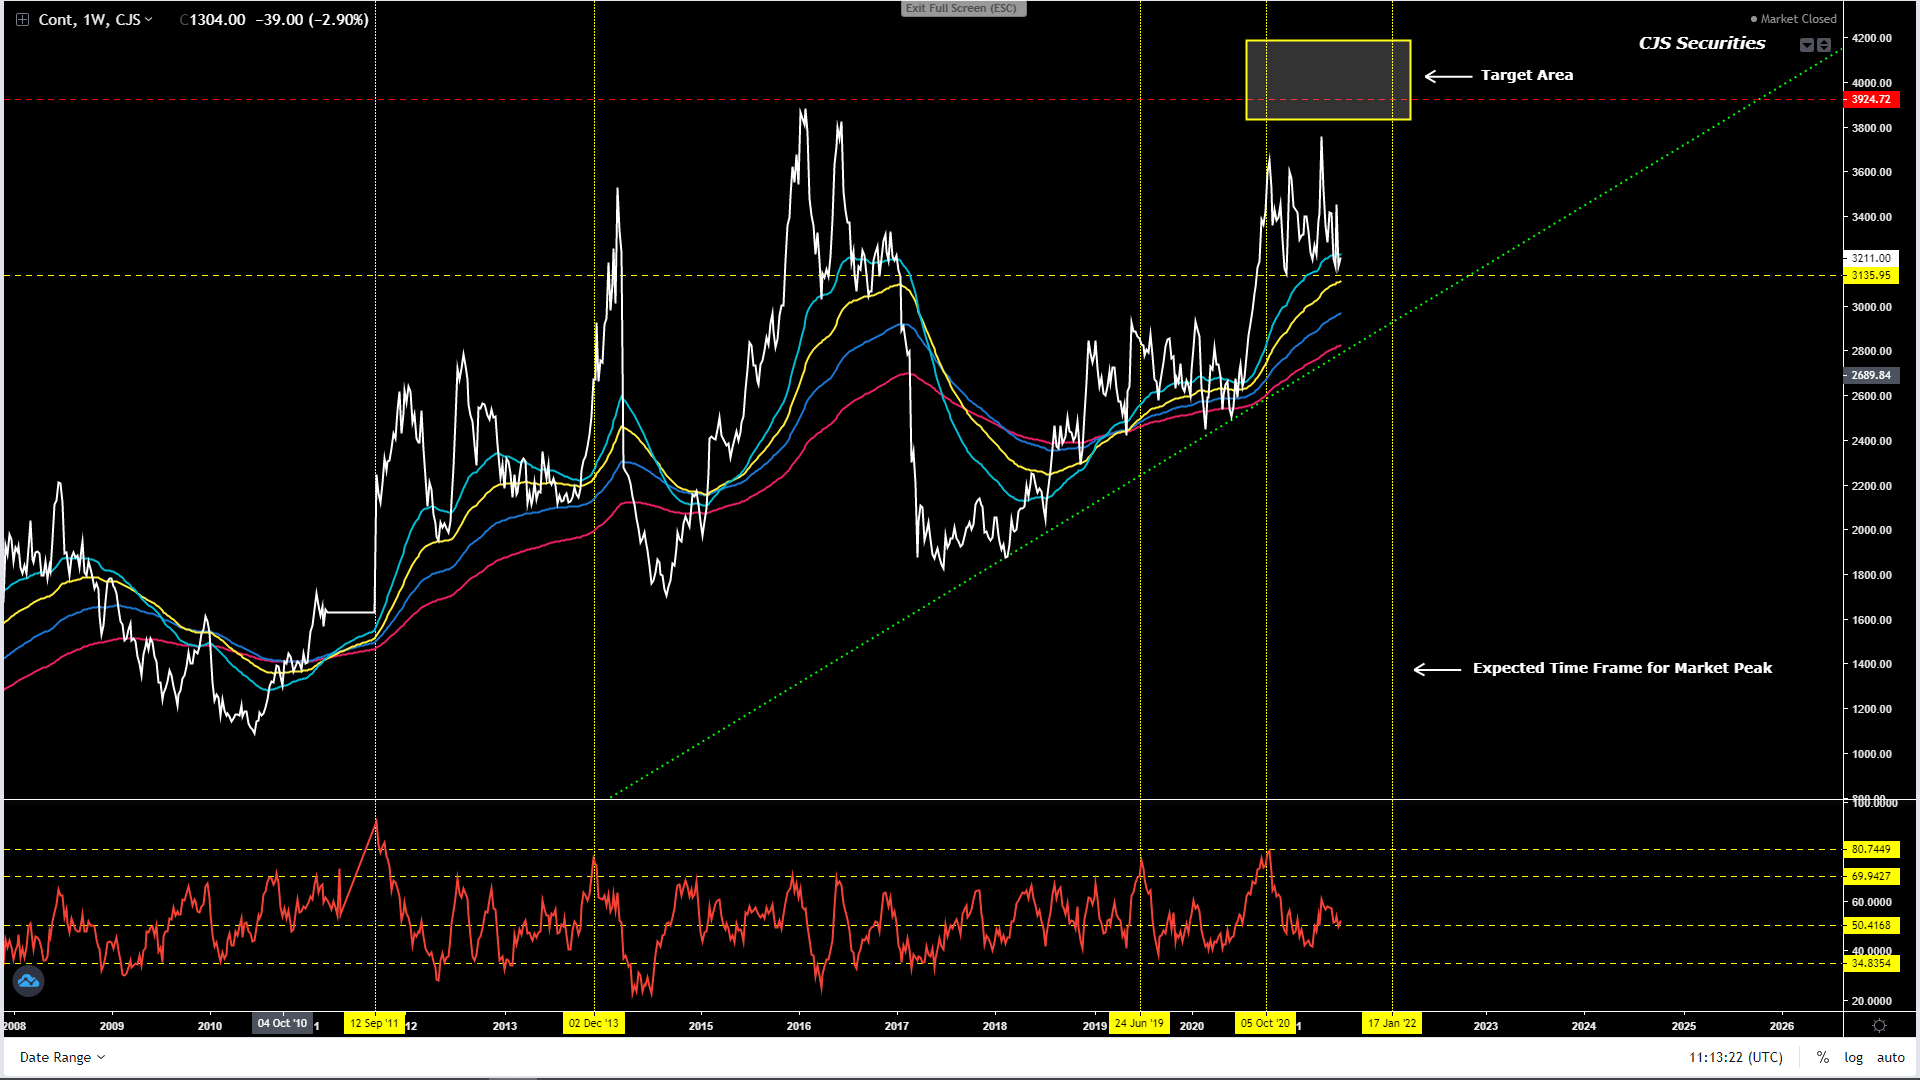The width and height of the screenshot is (1920, 1080).
Task: Click the pane maximize up-down arrows icon
Action: pos(1824,45)
